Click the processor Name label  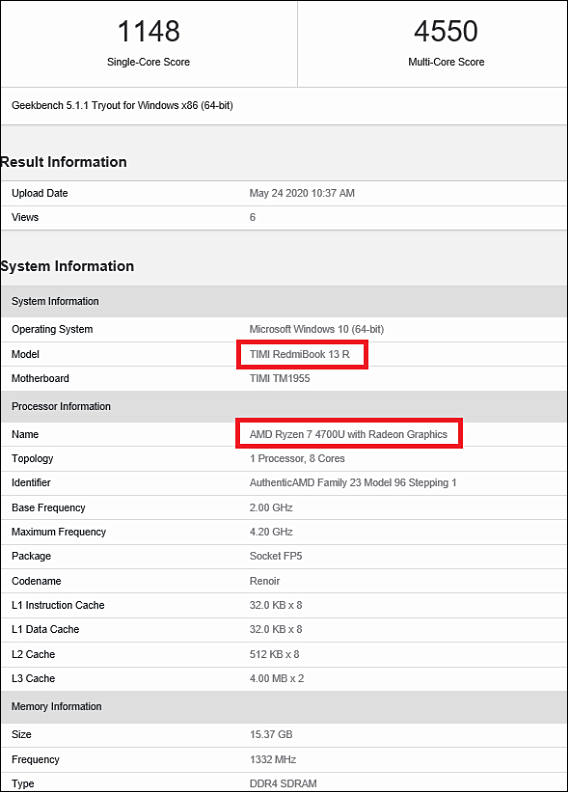(25, 434)
